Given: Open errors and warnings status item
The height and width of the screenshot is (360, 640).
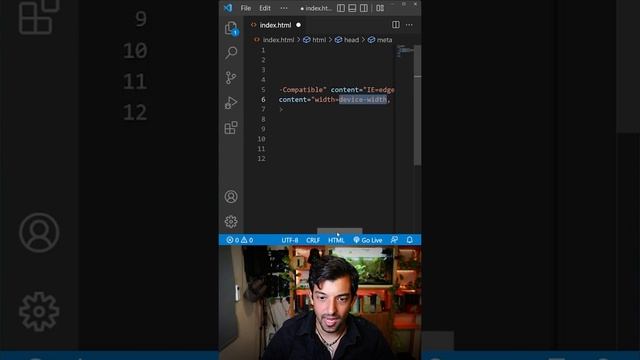Looking at the screenshot, I should [240, 240].
